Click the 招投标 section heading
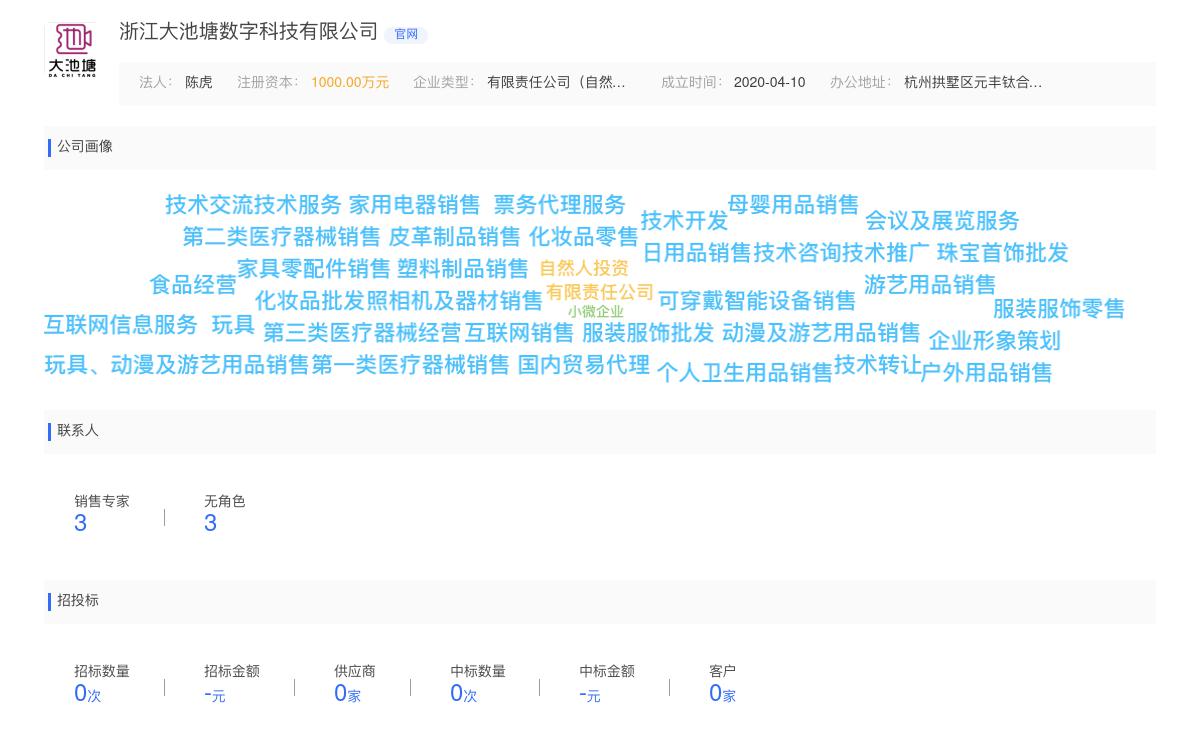 78,601
